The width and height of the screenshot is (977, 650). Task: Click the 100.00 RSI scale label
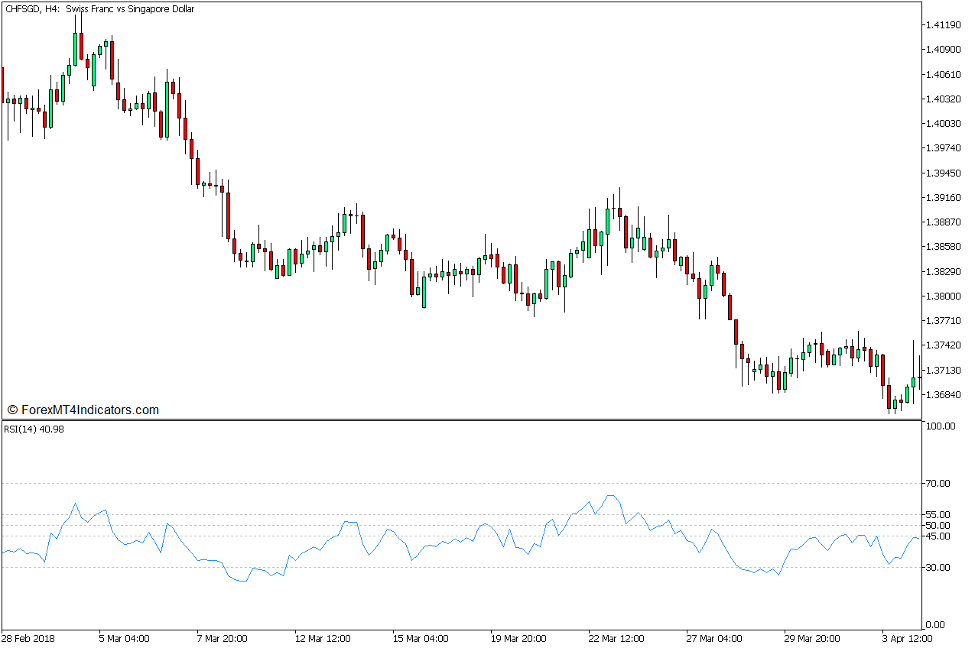(x=941, y=424)
